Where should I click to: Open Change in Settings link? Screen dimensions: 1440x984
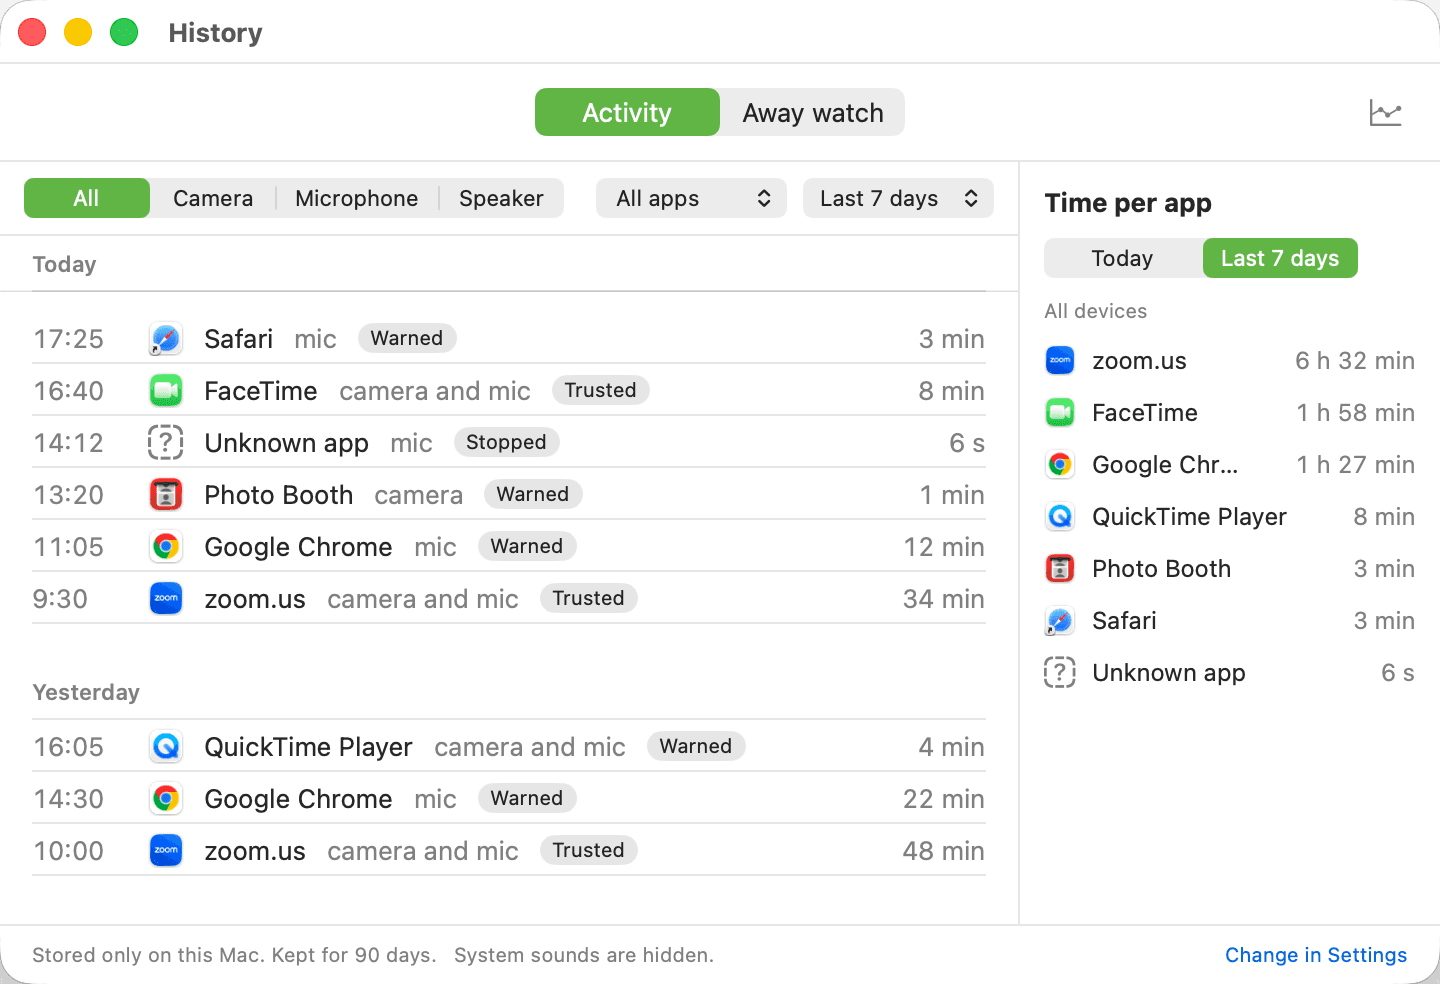pos(1316,955)
